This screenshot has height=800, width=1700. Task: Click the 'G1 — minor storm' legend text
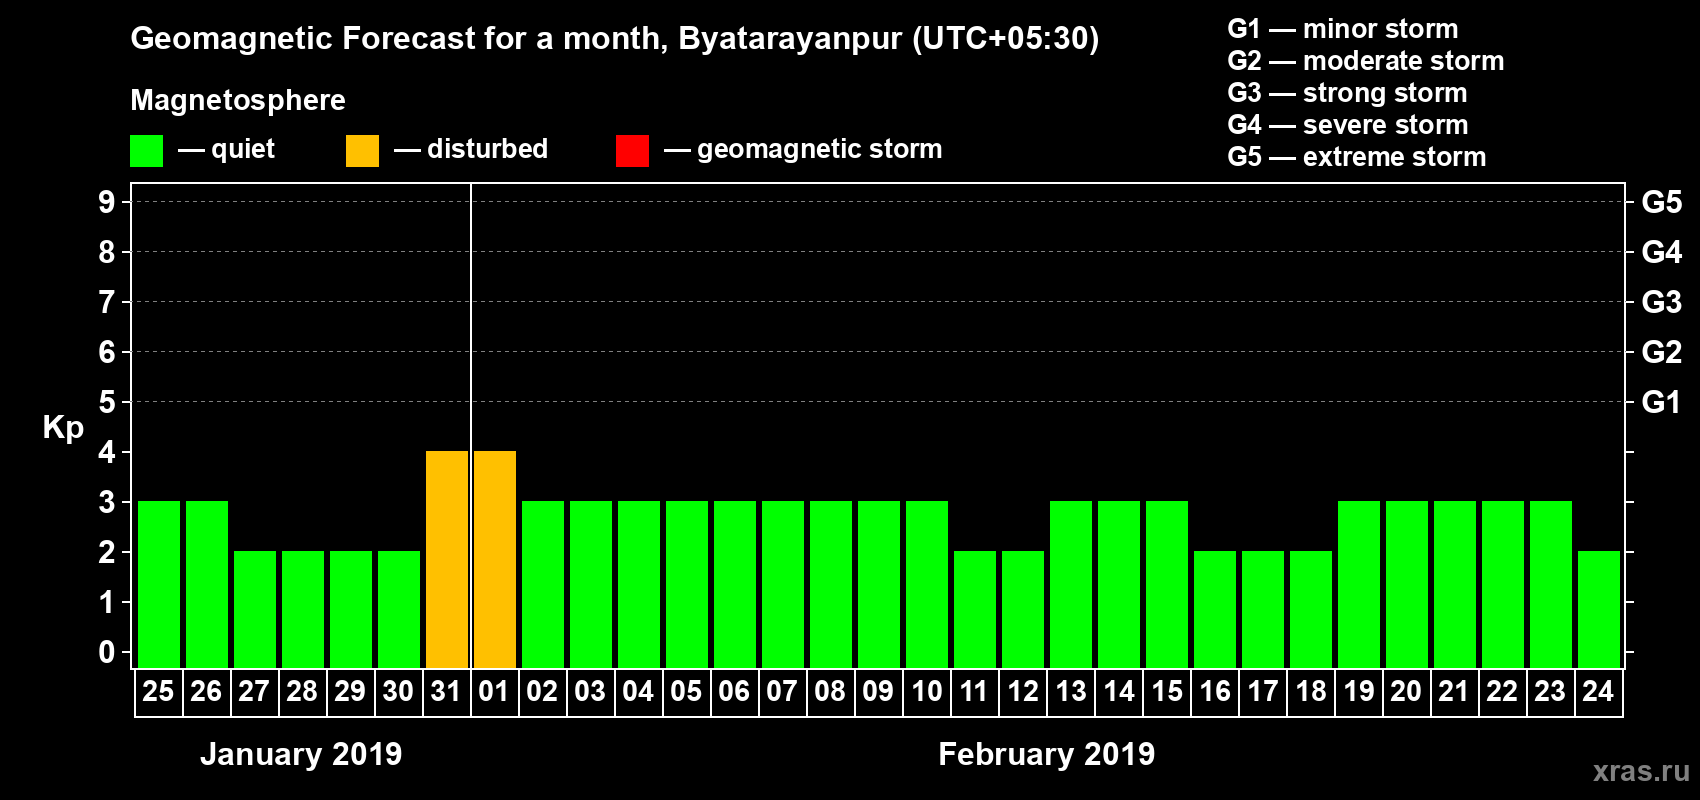[1343, 29]
